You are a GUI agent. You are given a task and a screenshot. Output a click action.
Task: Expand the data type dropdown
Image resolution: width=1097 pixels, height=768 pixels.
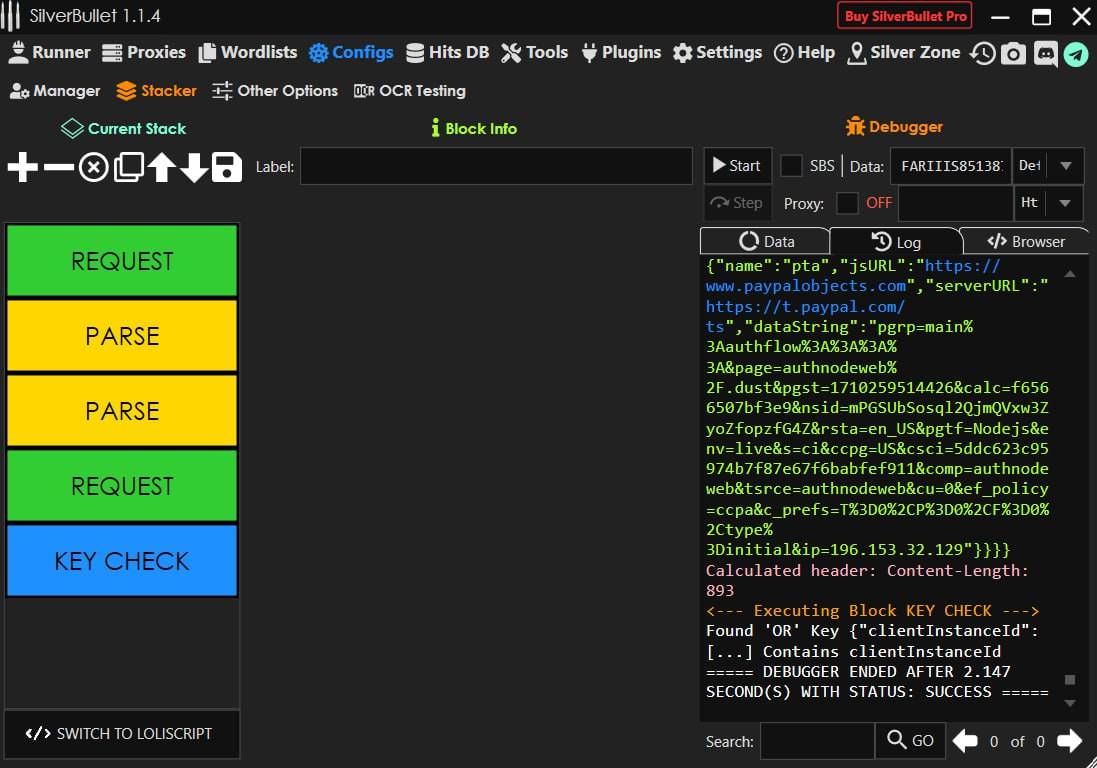coord(1065,166)
